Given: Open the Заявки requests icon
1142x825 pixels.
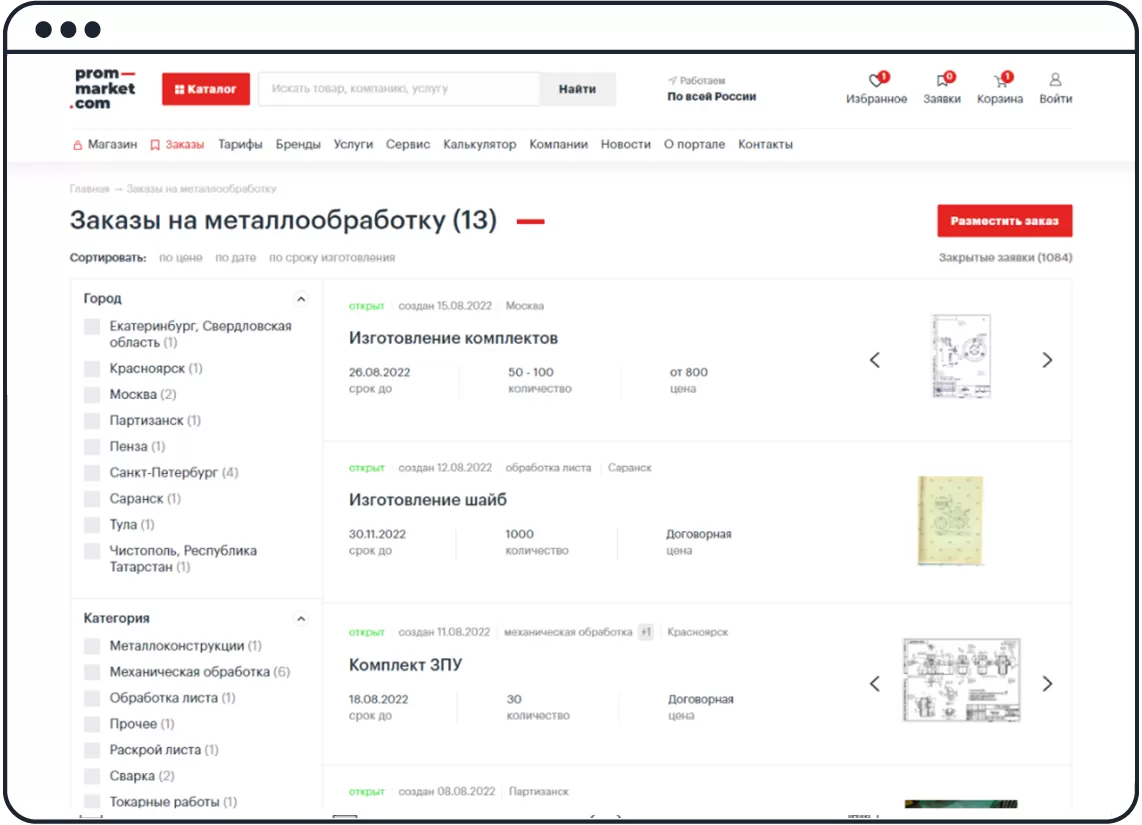Looking at the screenshot, I should point(942,79).
